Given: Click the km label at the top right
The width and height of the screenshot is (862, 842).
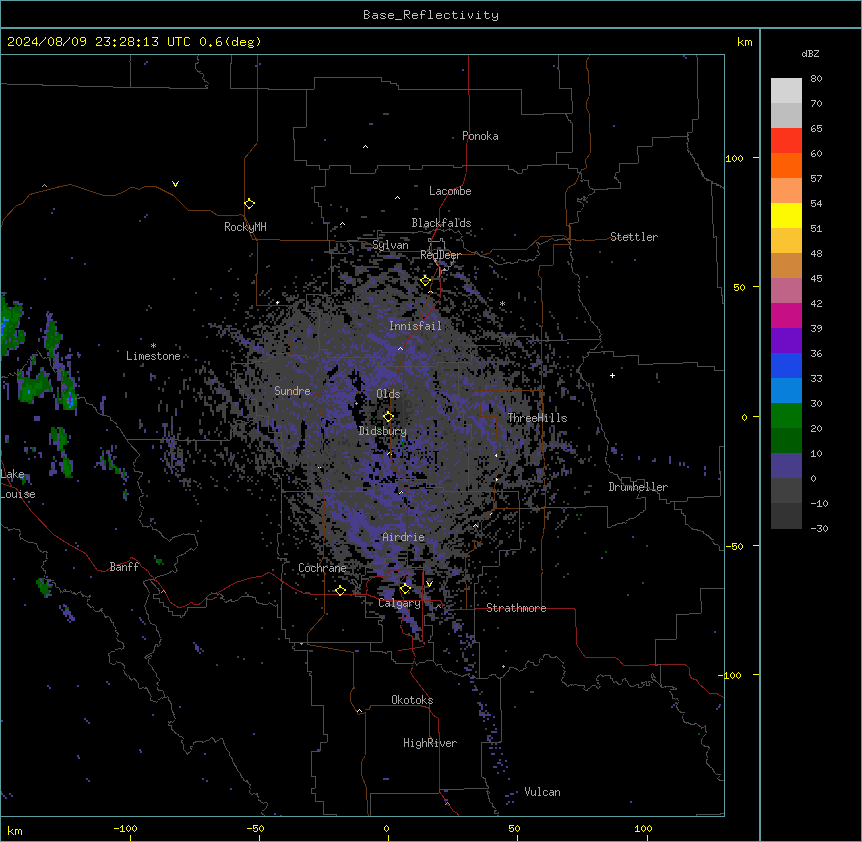Looking at the screenshot, I should (x=744, y=42).
